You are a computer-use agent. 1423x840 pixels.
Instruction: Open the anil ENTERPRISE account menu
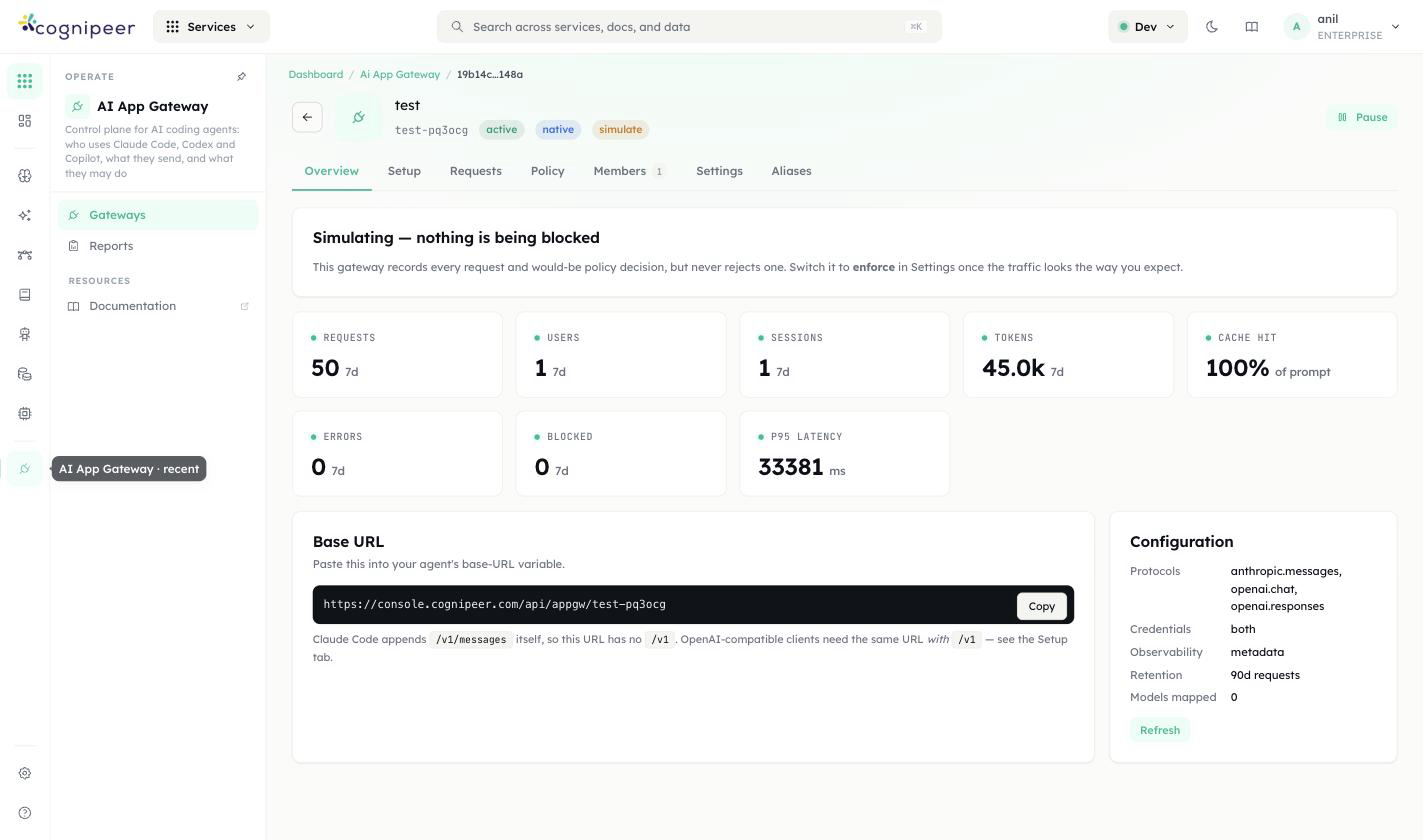[x=1342, y=27]
